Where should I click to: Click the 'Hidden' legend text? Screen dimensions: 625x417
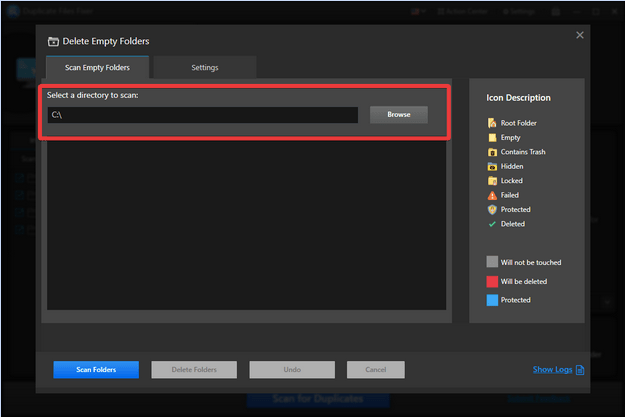click(512, 166)
